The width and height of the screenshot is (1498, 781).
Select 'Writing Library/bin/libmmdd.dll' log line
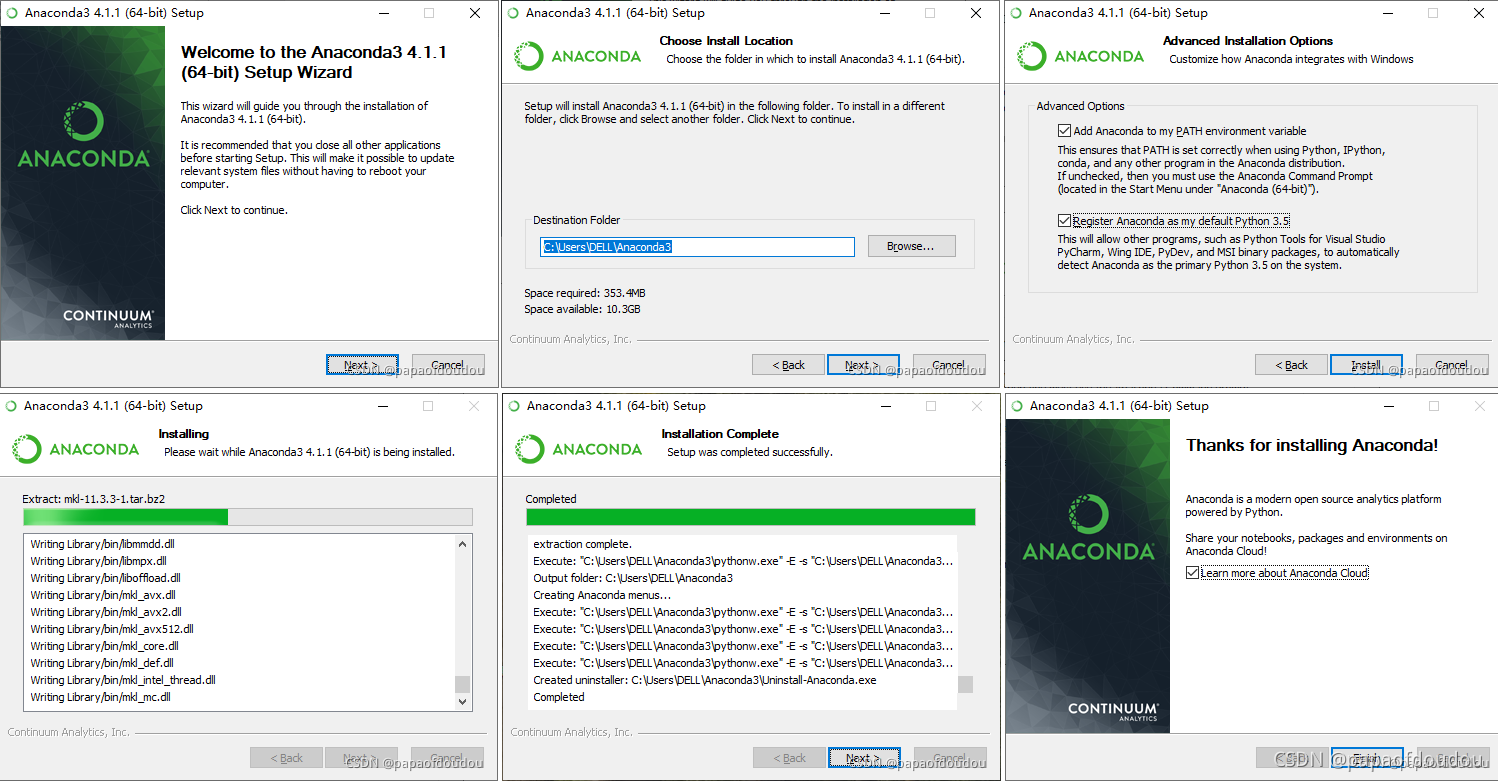tap(102, 544)
